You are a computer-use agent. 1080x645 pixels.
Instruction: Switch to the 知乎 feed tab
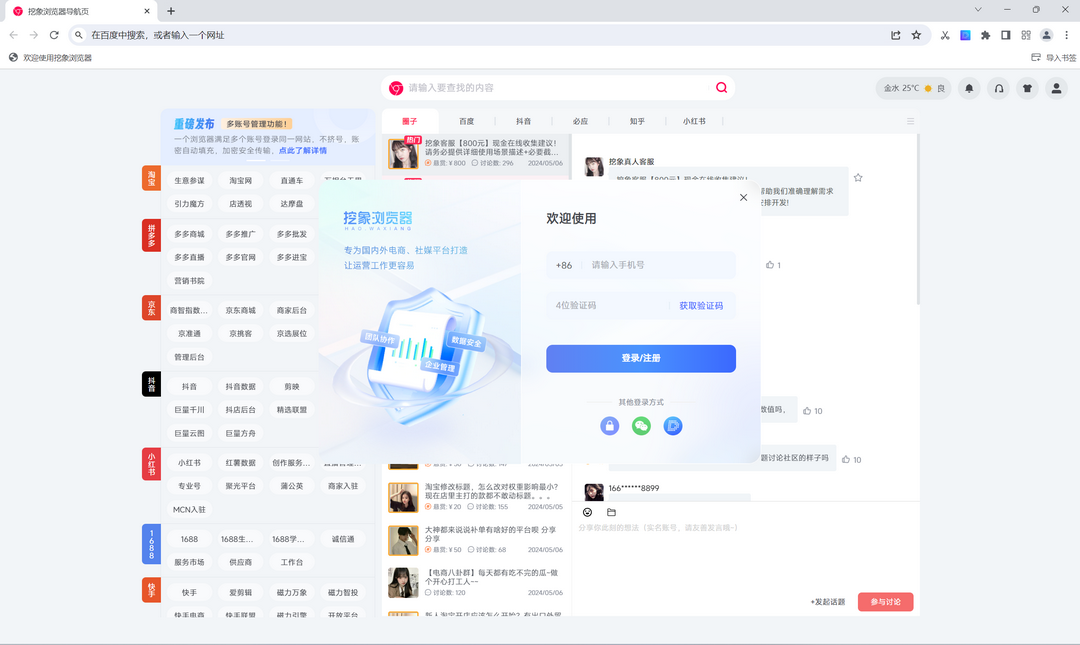(x=637, y=120)
